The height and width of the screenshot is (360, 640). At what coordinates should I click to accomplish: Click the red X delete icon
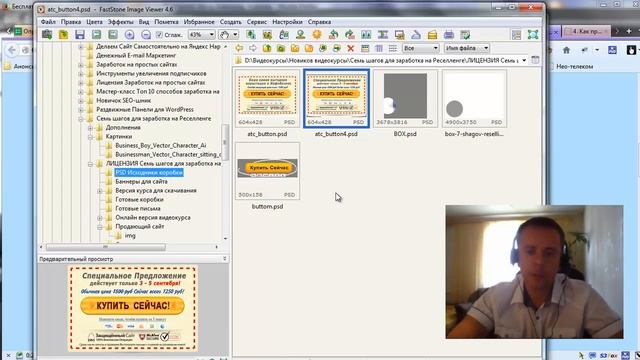click(351, 48)
